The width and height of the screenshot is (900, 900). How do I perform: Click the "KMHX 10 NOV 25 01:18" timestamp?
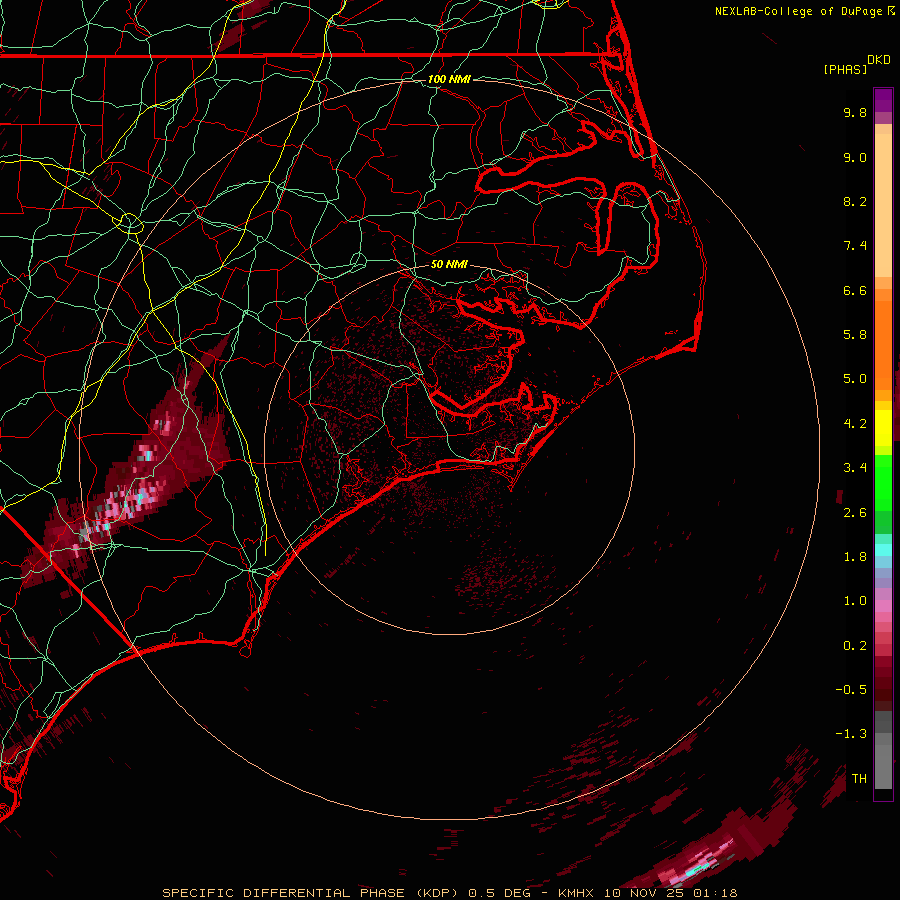click(x=647, y=893)
